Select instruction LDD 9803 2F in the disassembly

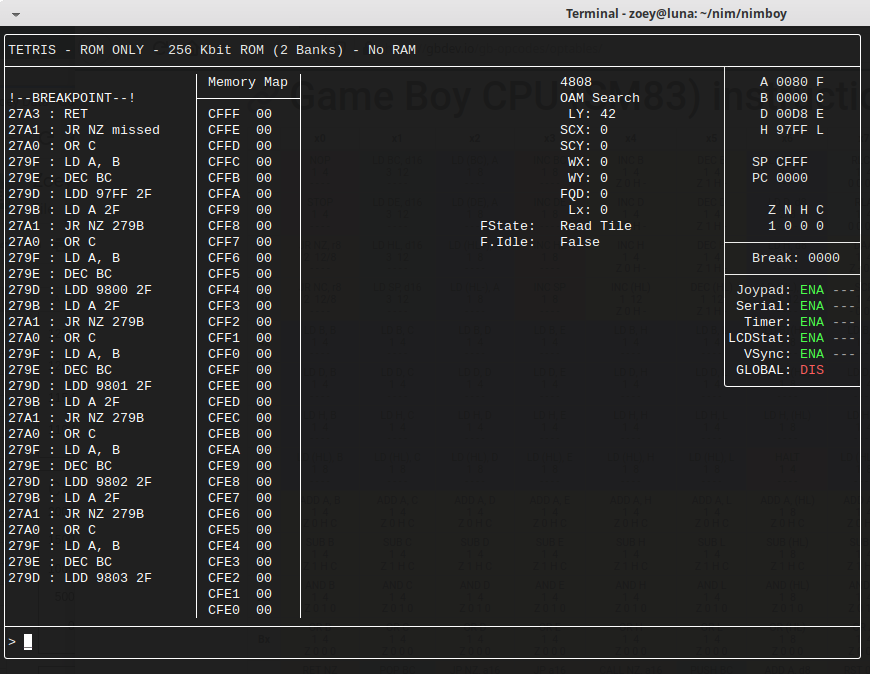[x=90, y=577]
